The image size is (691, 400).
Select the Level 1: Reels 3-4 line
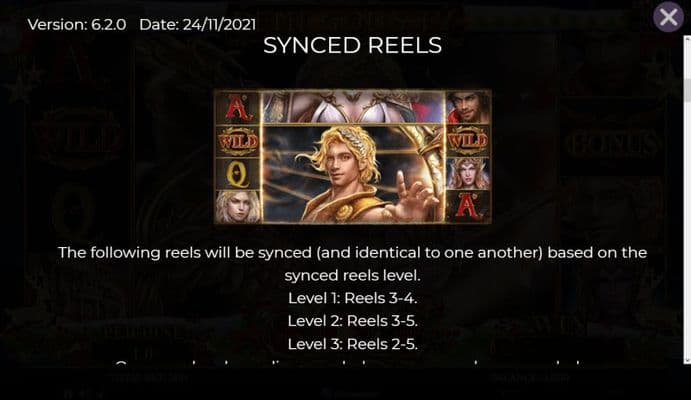tap(353, 298)
